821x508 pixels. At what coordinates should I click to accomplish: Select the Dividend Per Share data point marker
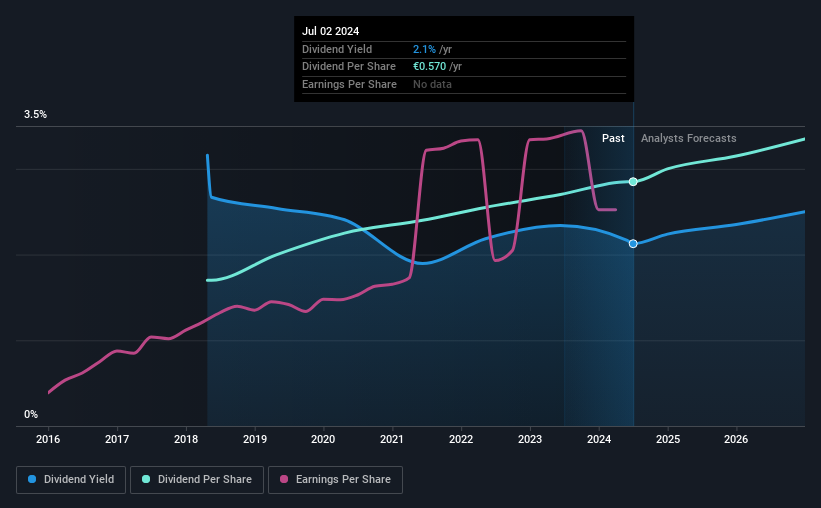(633, 182)
